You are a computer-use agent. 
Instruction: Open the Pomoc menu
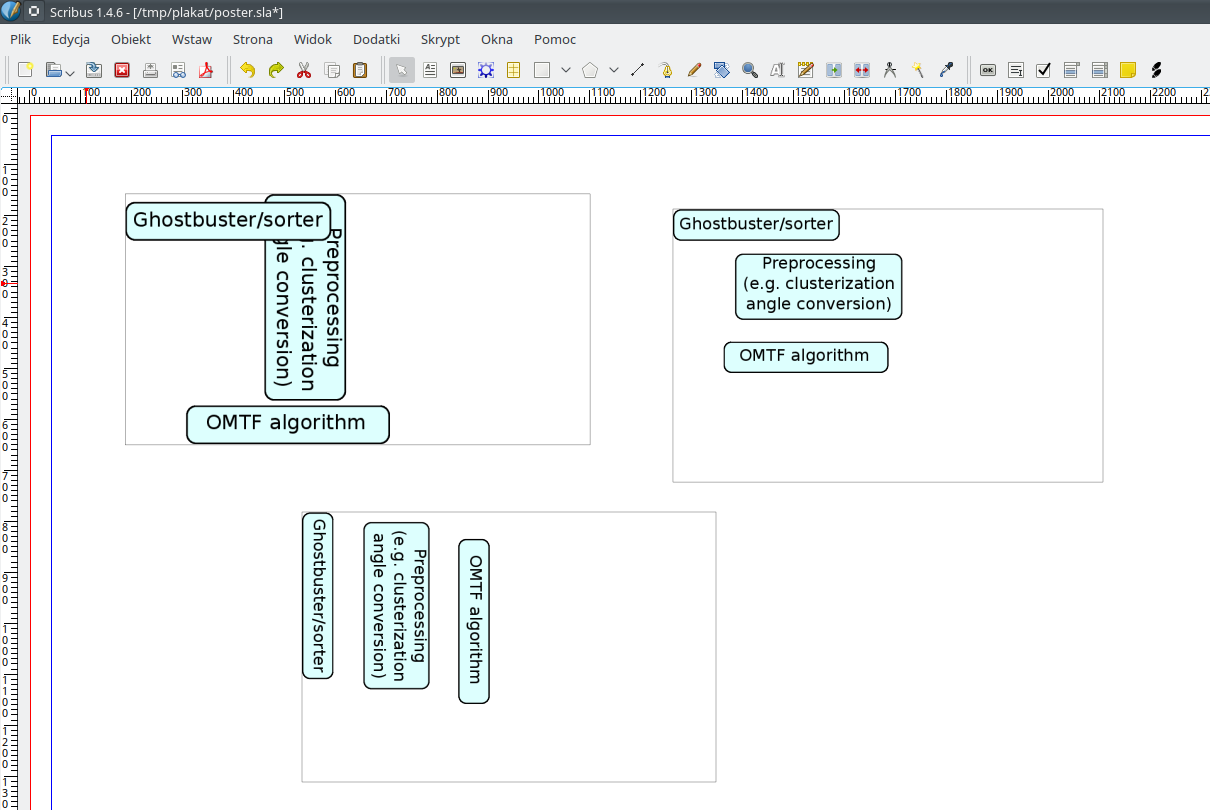click(x=555, y=40)
